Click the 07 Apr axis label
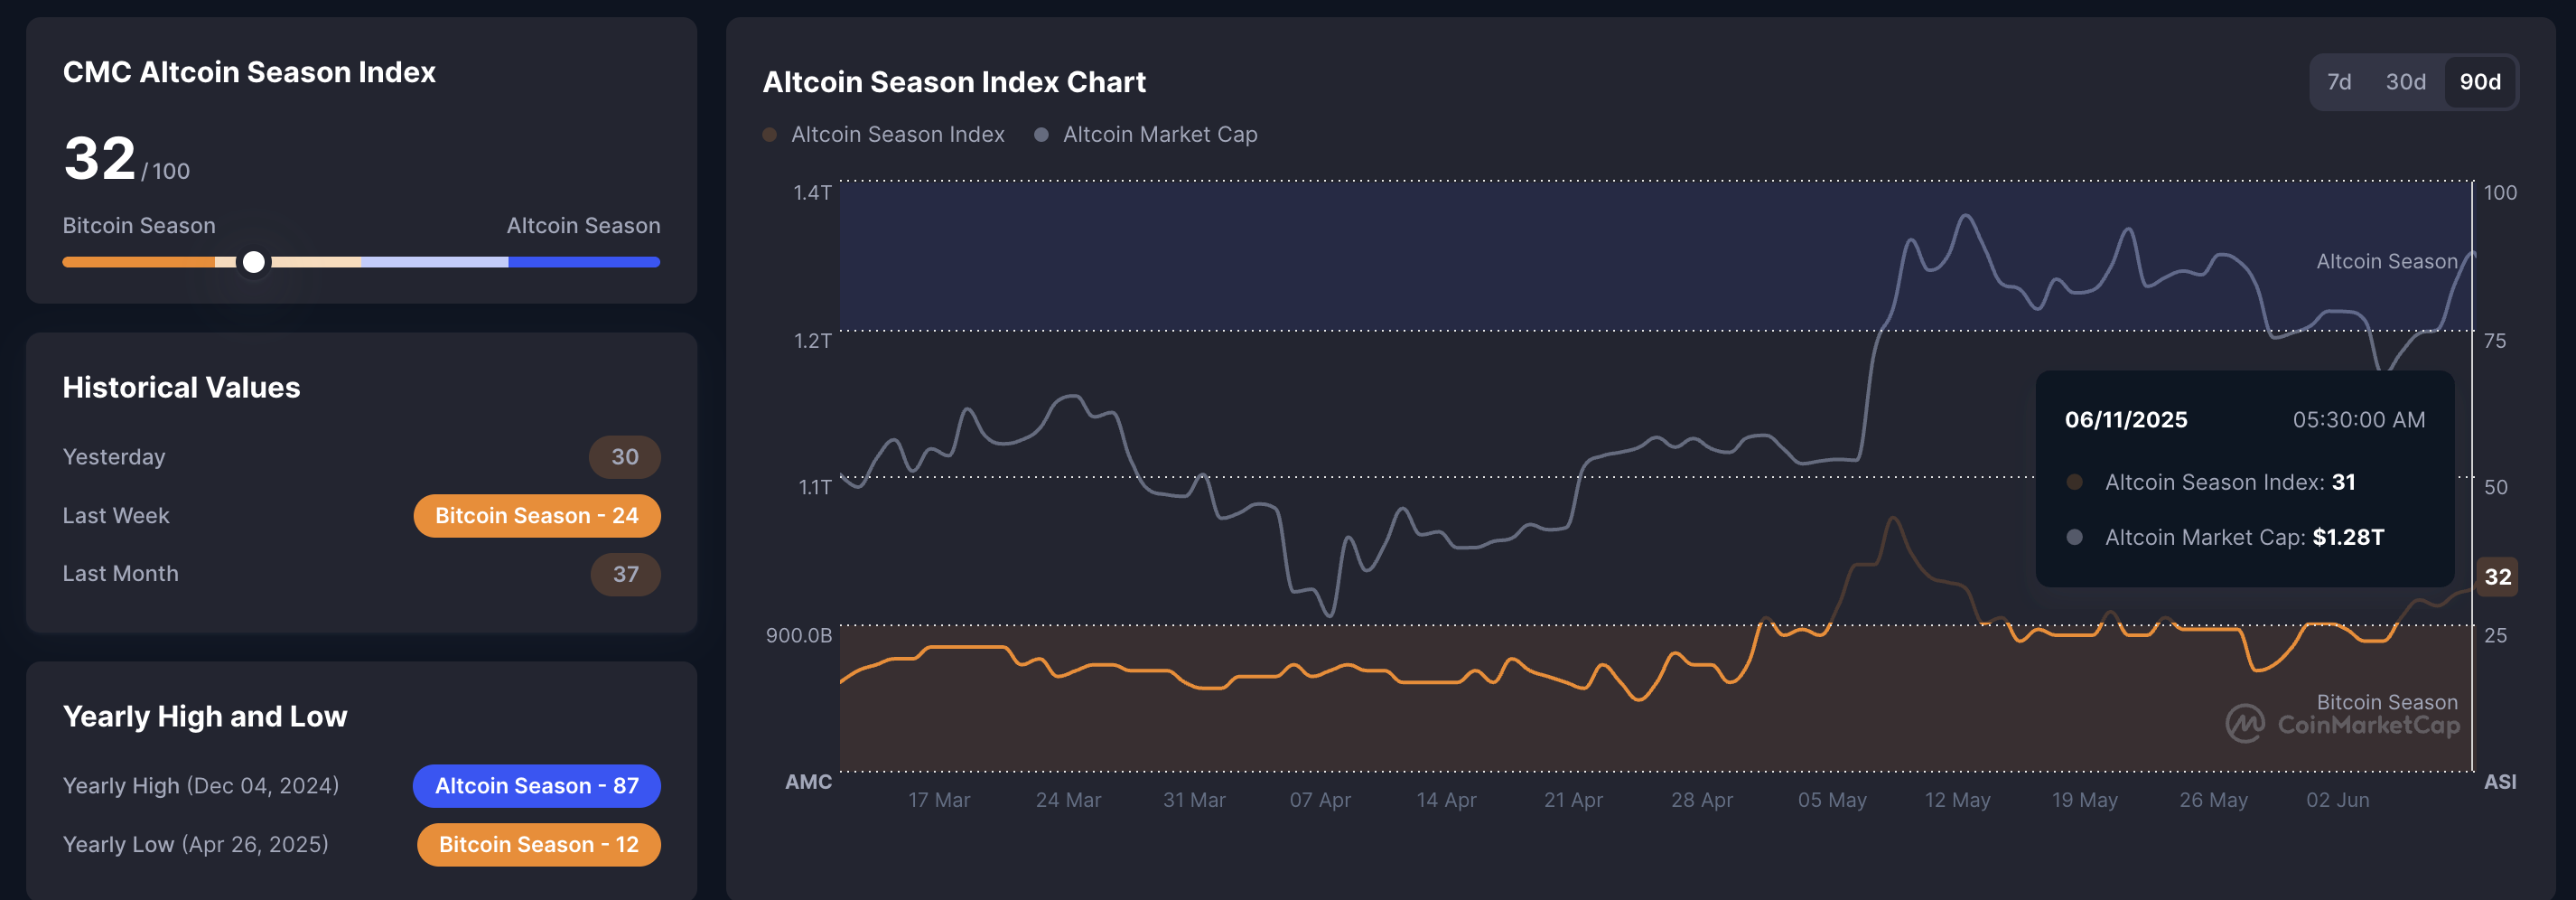The width and height of the screenshot is (2576, 900). [x=1320, y=800]
